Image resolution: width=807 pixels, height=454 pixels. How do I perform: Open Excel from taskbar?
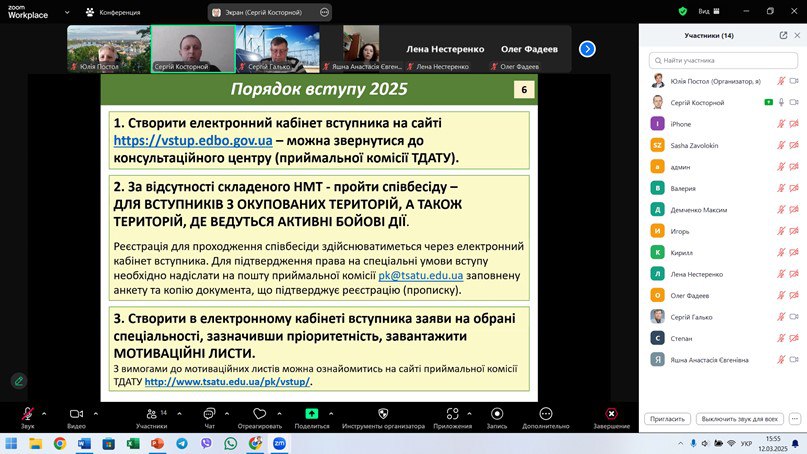pyautogui.click(x=133, y=443)
